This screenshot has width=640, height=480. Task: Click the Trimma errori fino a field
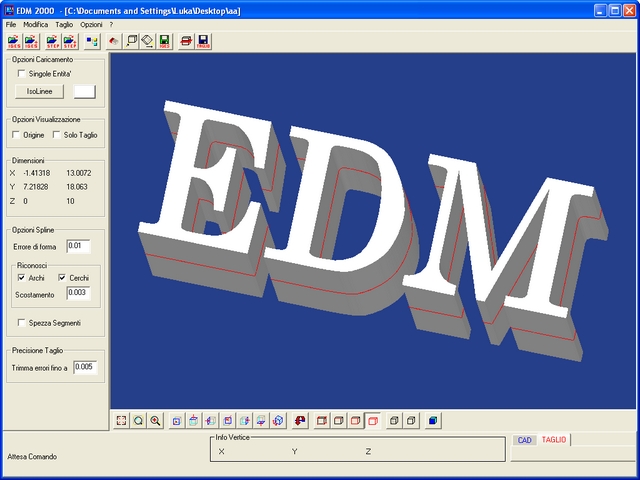[85, 367]
